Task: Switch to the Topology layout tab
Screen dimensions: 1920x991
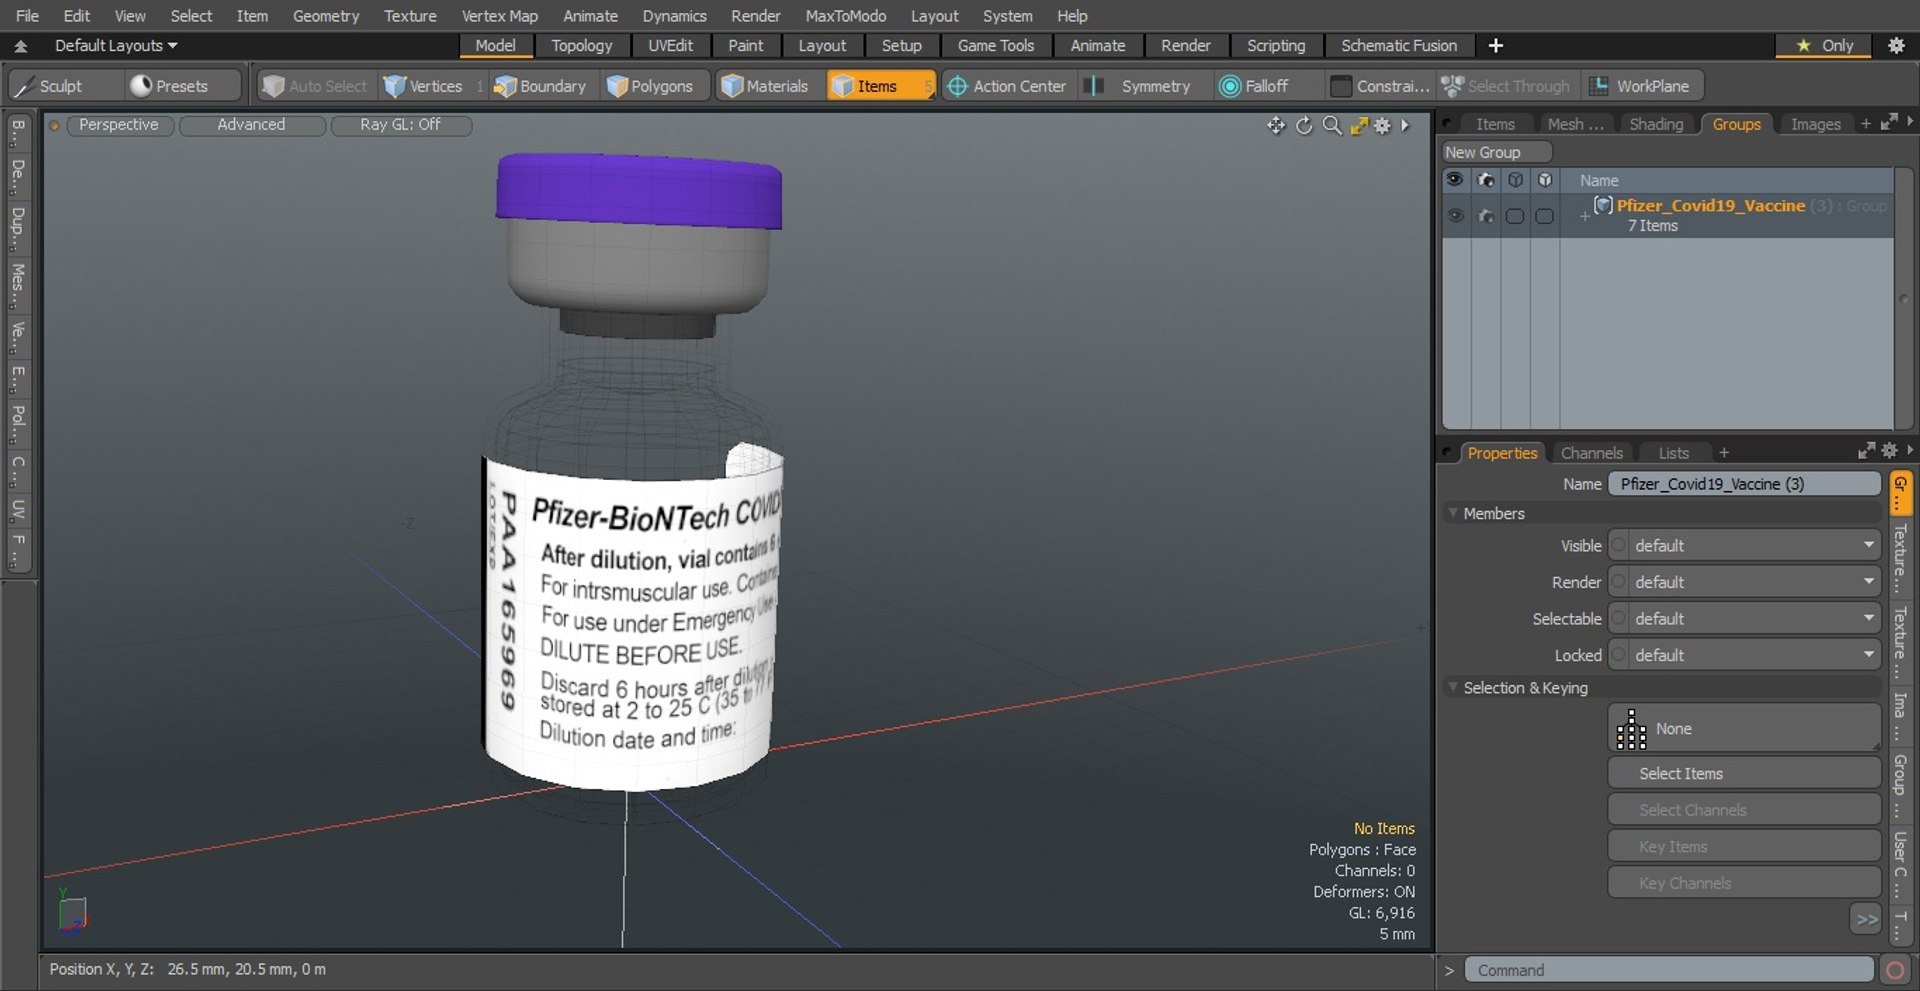Action: [581, 46]
